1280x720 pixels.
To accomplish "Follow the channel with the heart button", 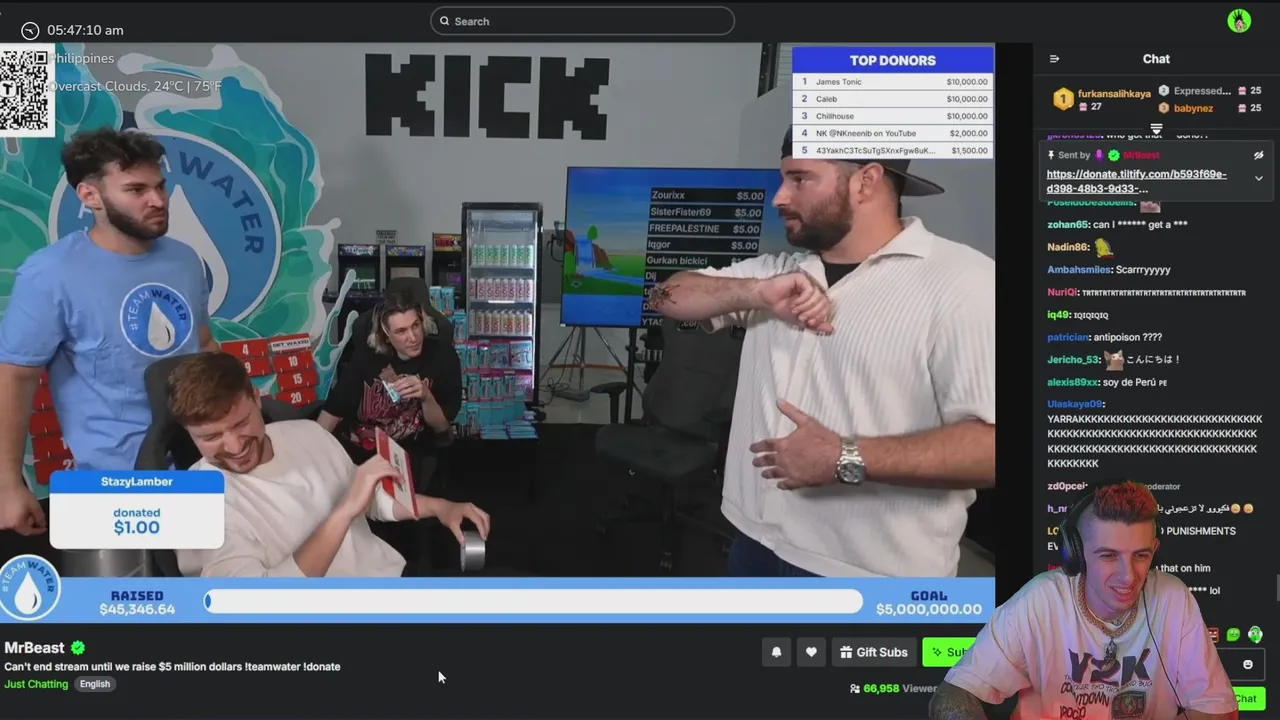I will click(x=811, y=652).
